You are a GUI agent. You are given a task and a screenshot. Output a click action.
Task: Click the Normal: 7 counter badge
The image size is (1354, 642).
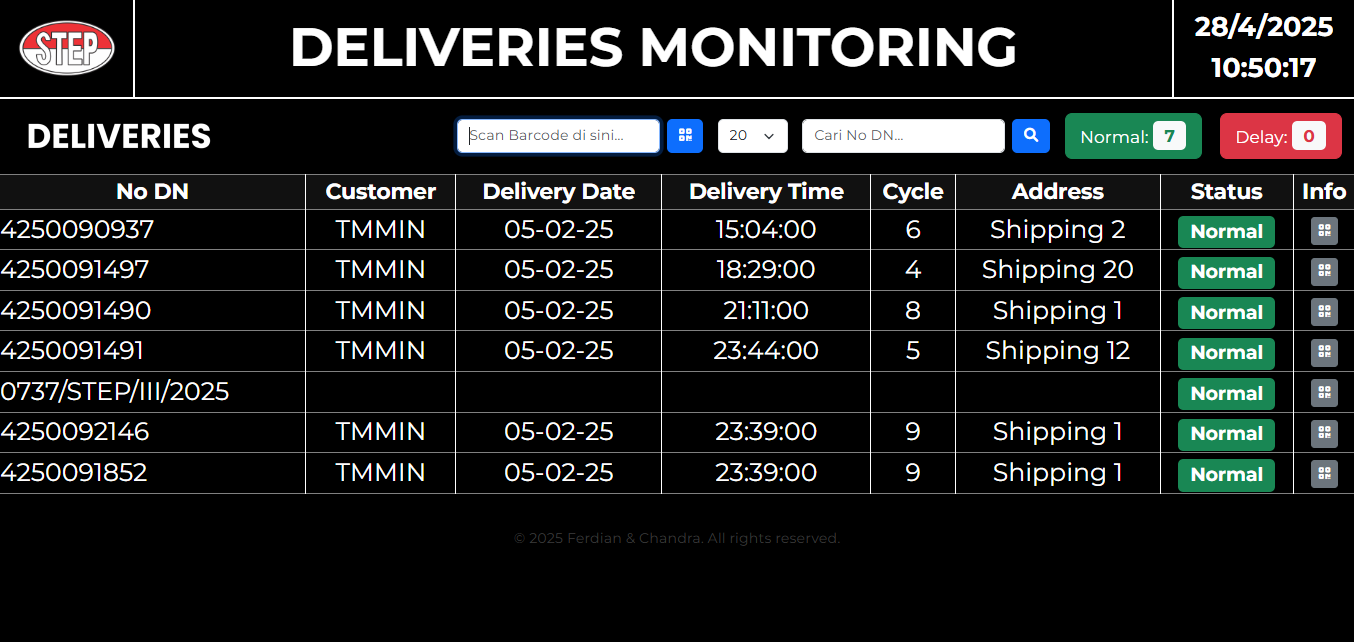[x=1133, y=135]
